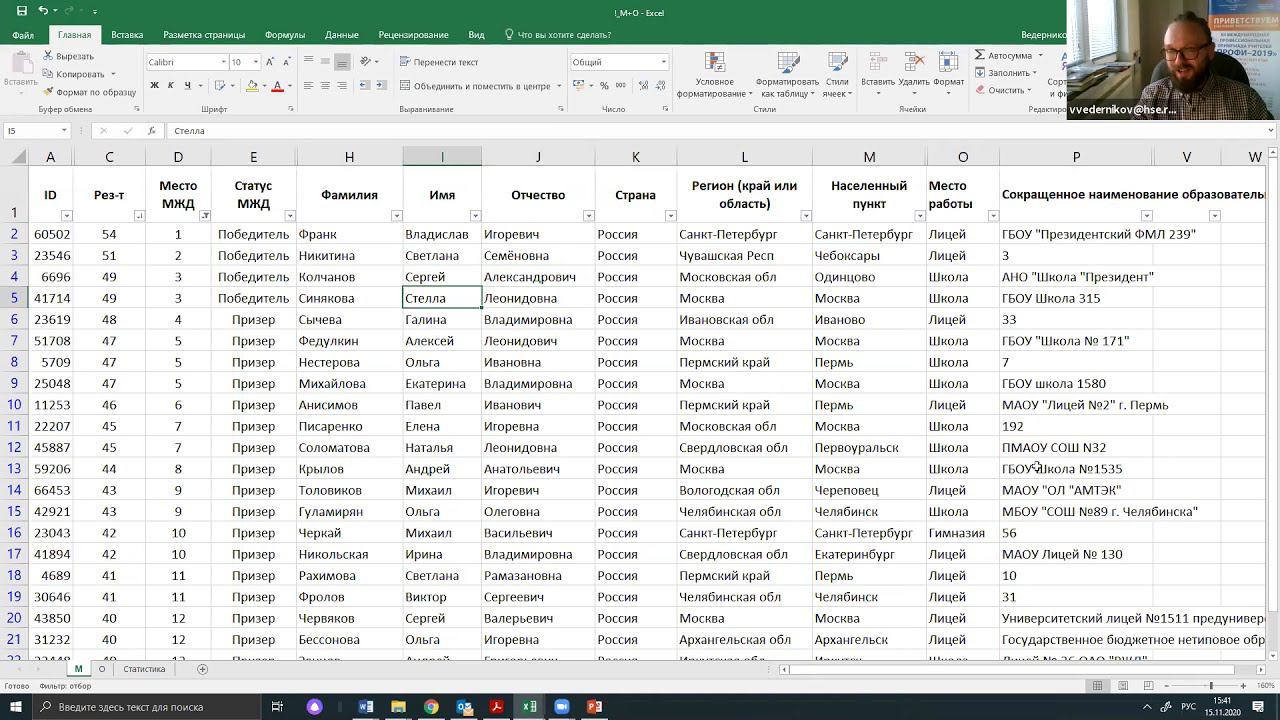The image size is (1280, 720).
Task: Switch to the Рецензирование tab
Action: pyautogui.click(x=413, y=35)
